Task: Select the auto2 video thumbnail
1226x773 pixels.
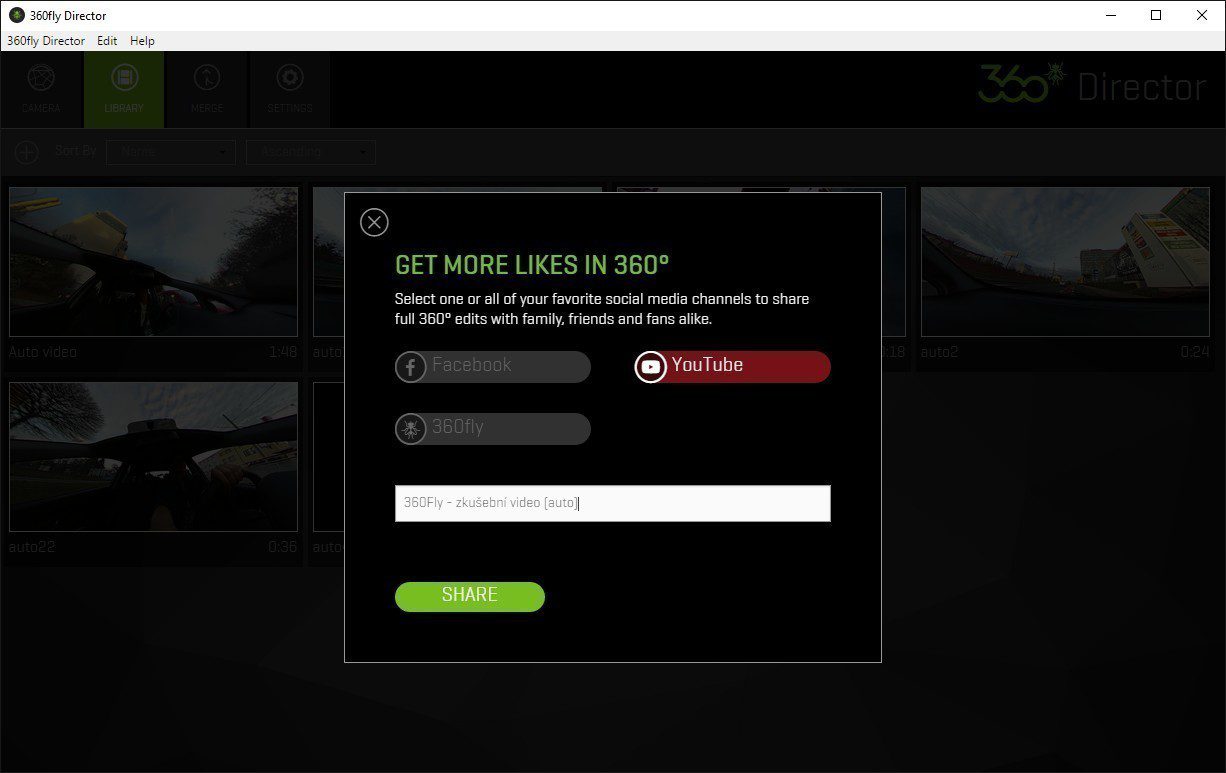Action: (x=1065, y=262)
